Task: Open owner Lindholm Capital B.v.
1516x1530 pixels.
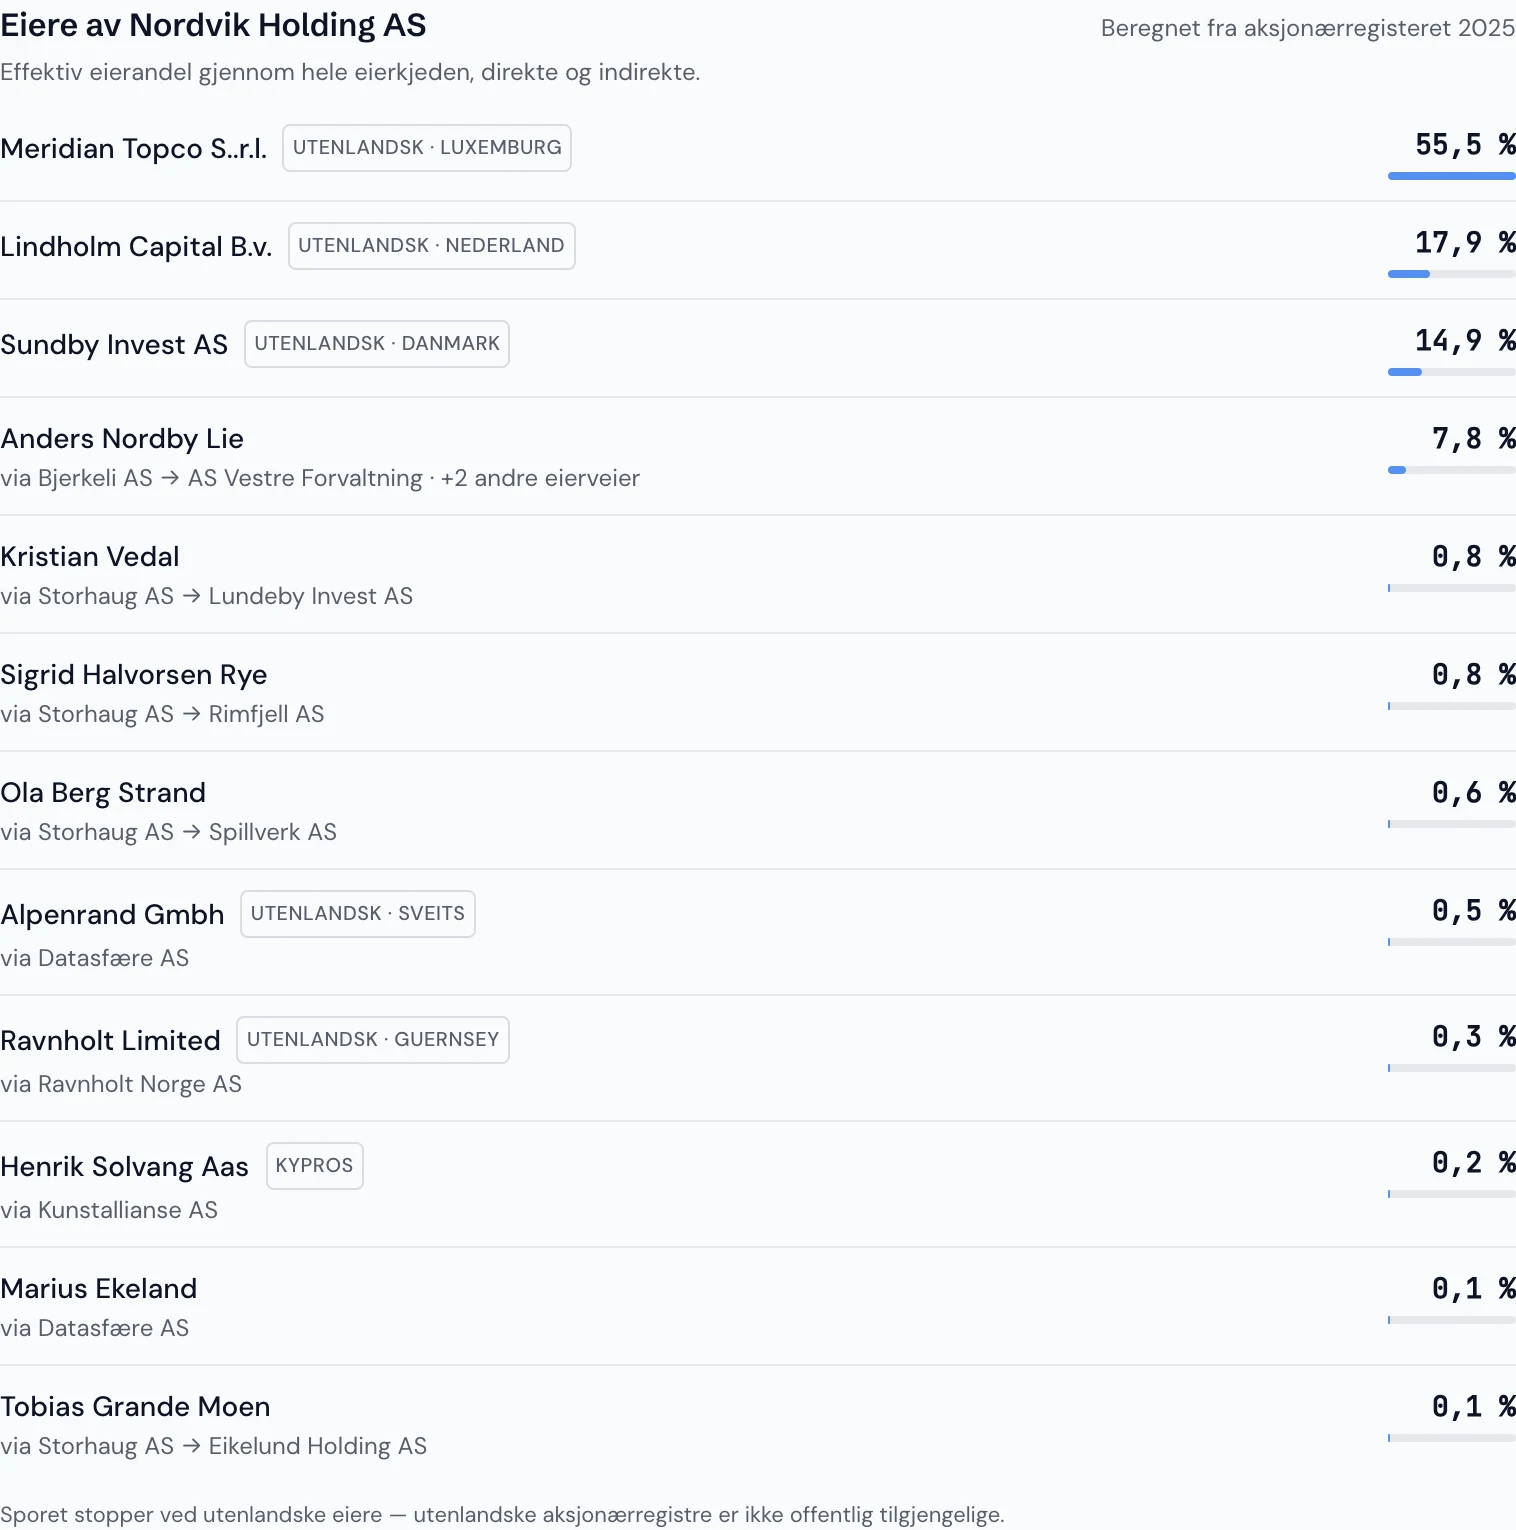Action: click(x=136, y=246)
